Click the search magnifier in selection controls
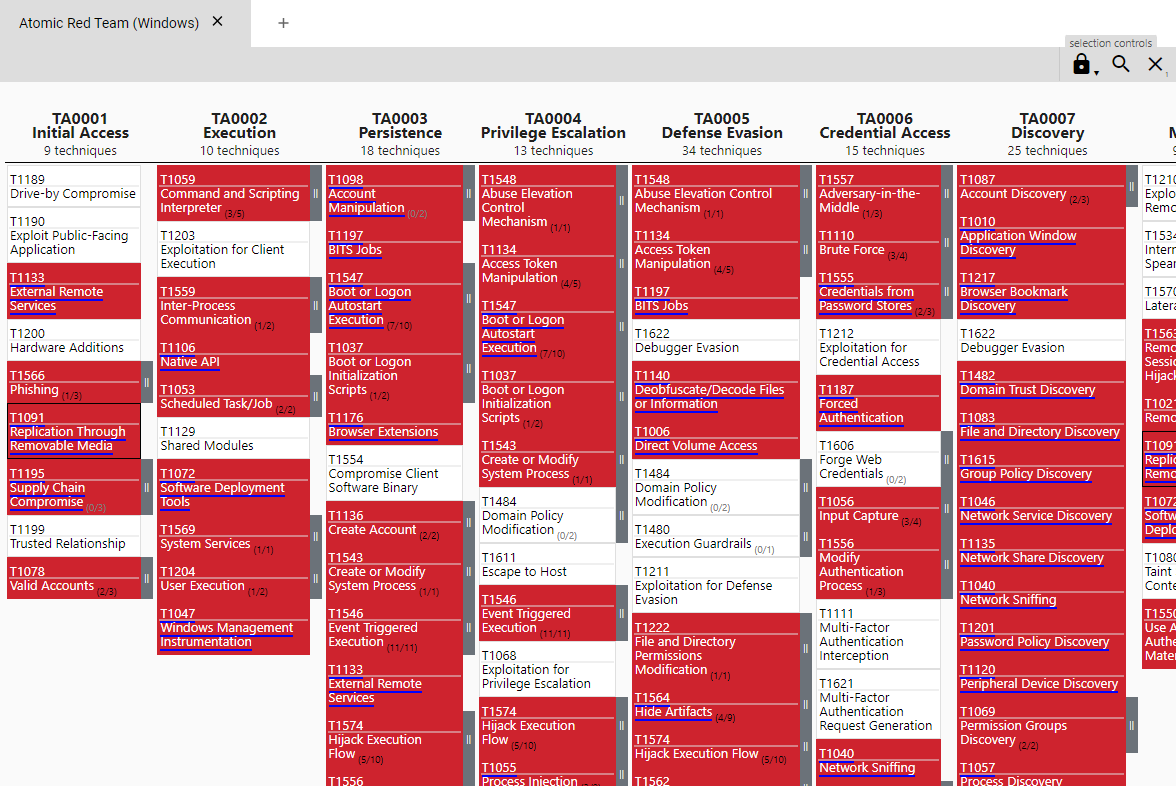1176x786 pixels. click(x=1120, y=64)
